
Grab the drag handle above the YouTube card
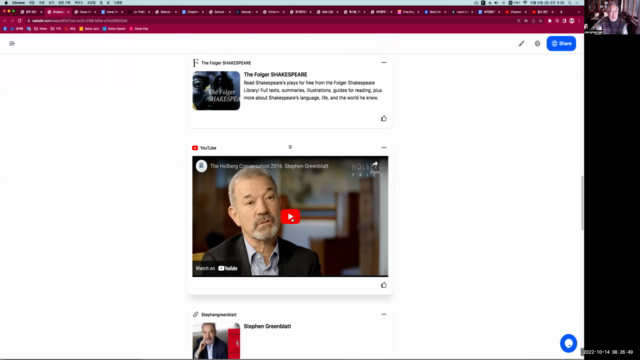point(290,147)
